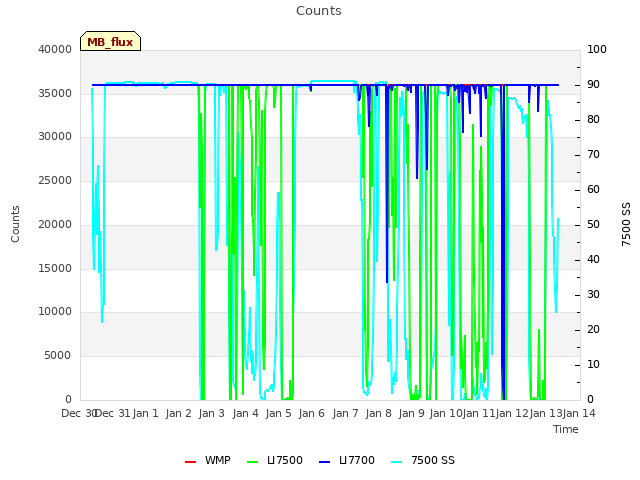Toggle the WMP legend entry
640x480 pixels.
tap(208, 460)
